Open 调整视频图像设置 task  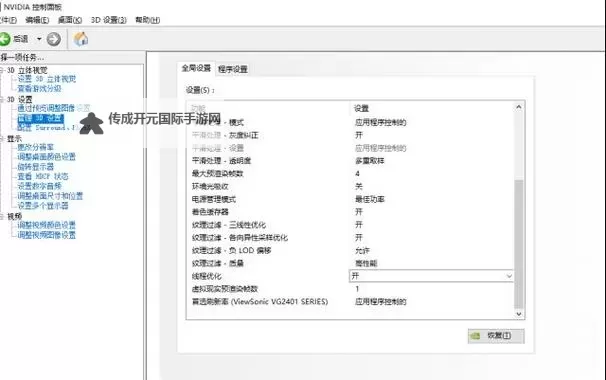click(x=46, y=235)
